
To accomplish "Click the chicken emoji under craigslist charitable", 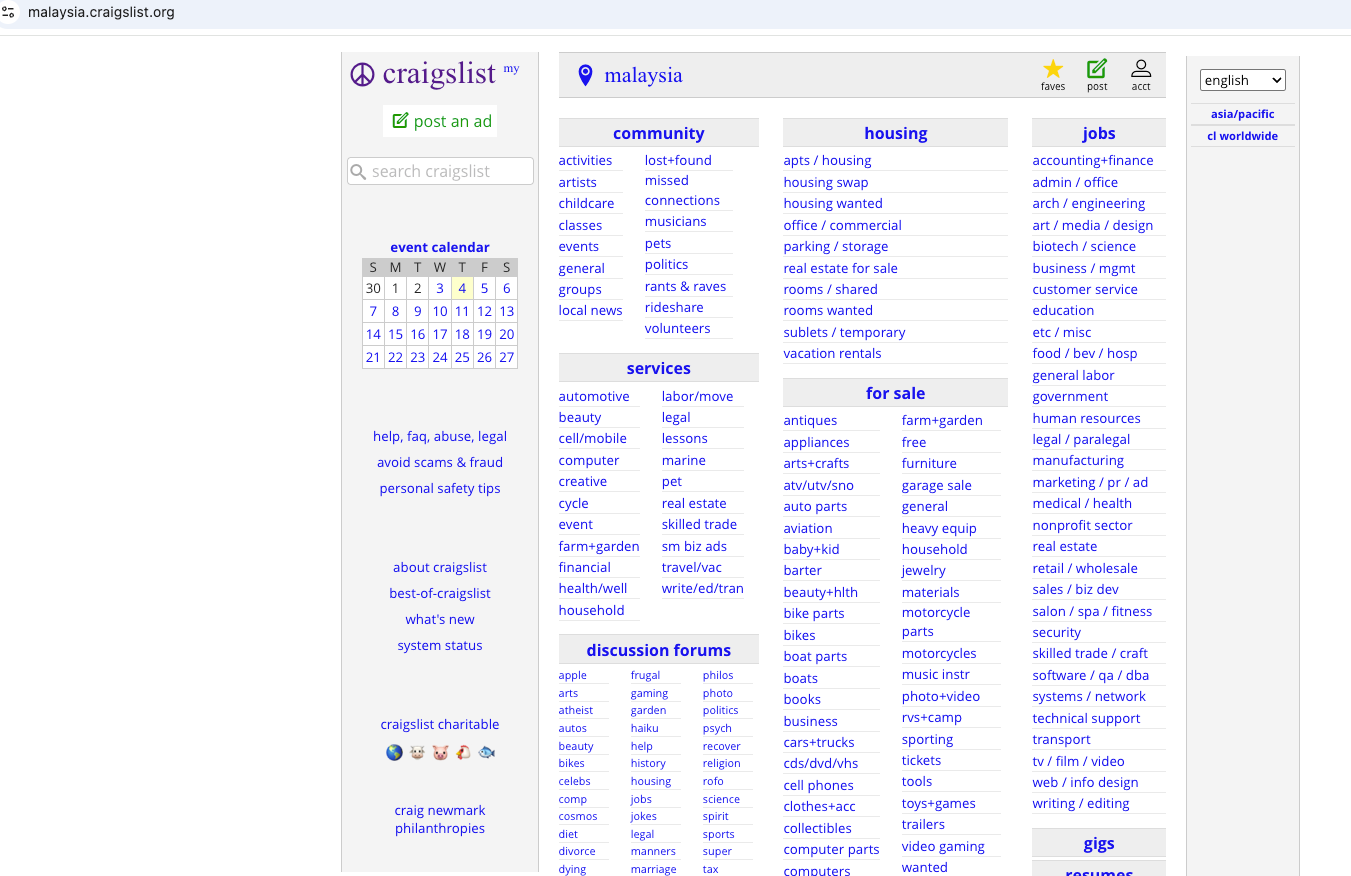I will pyautogui.click(x=463, y=752).
